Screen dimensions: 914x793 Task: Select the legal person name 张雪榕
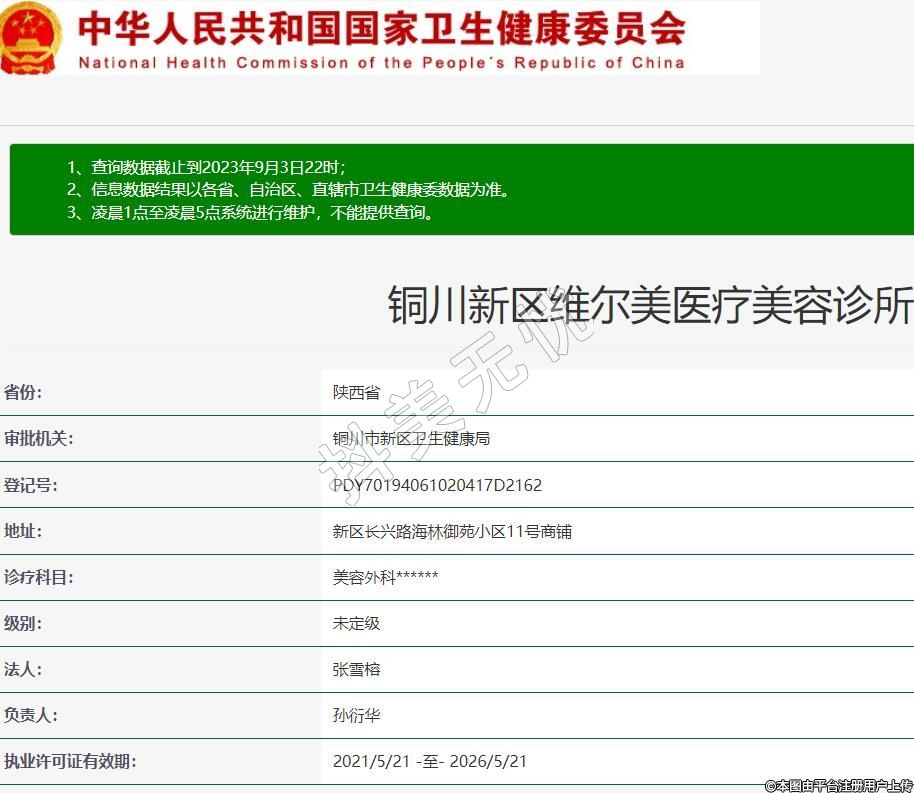[x=356, y=669]
